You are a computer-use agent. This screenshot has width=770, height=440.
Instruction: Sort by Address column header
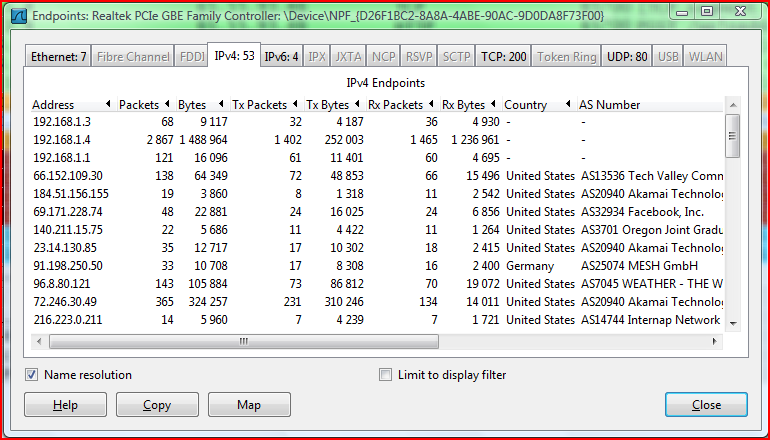[x=53, y=105]
